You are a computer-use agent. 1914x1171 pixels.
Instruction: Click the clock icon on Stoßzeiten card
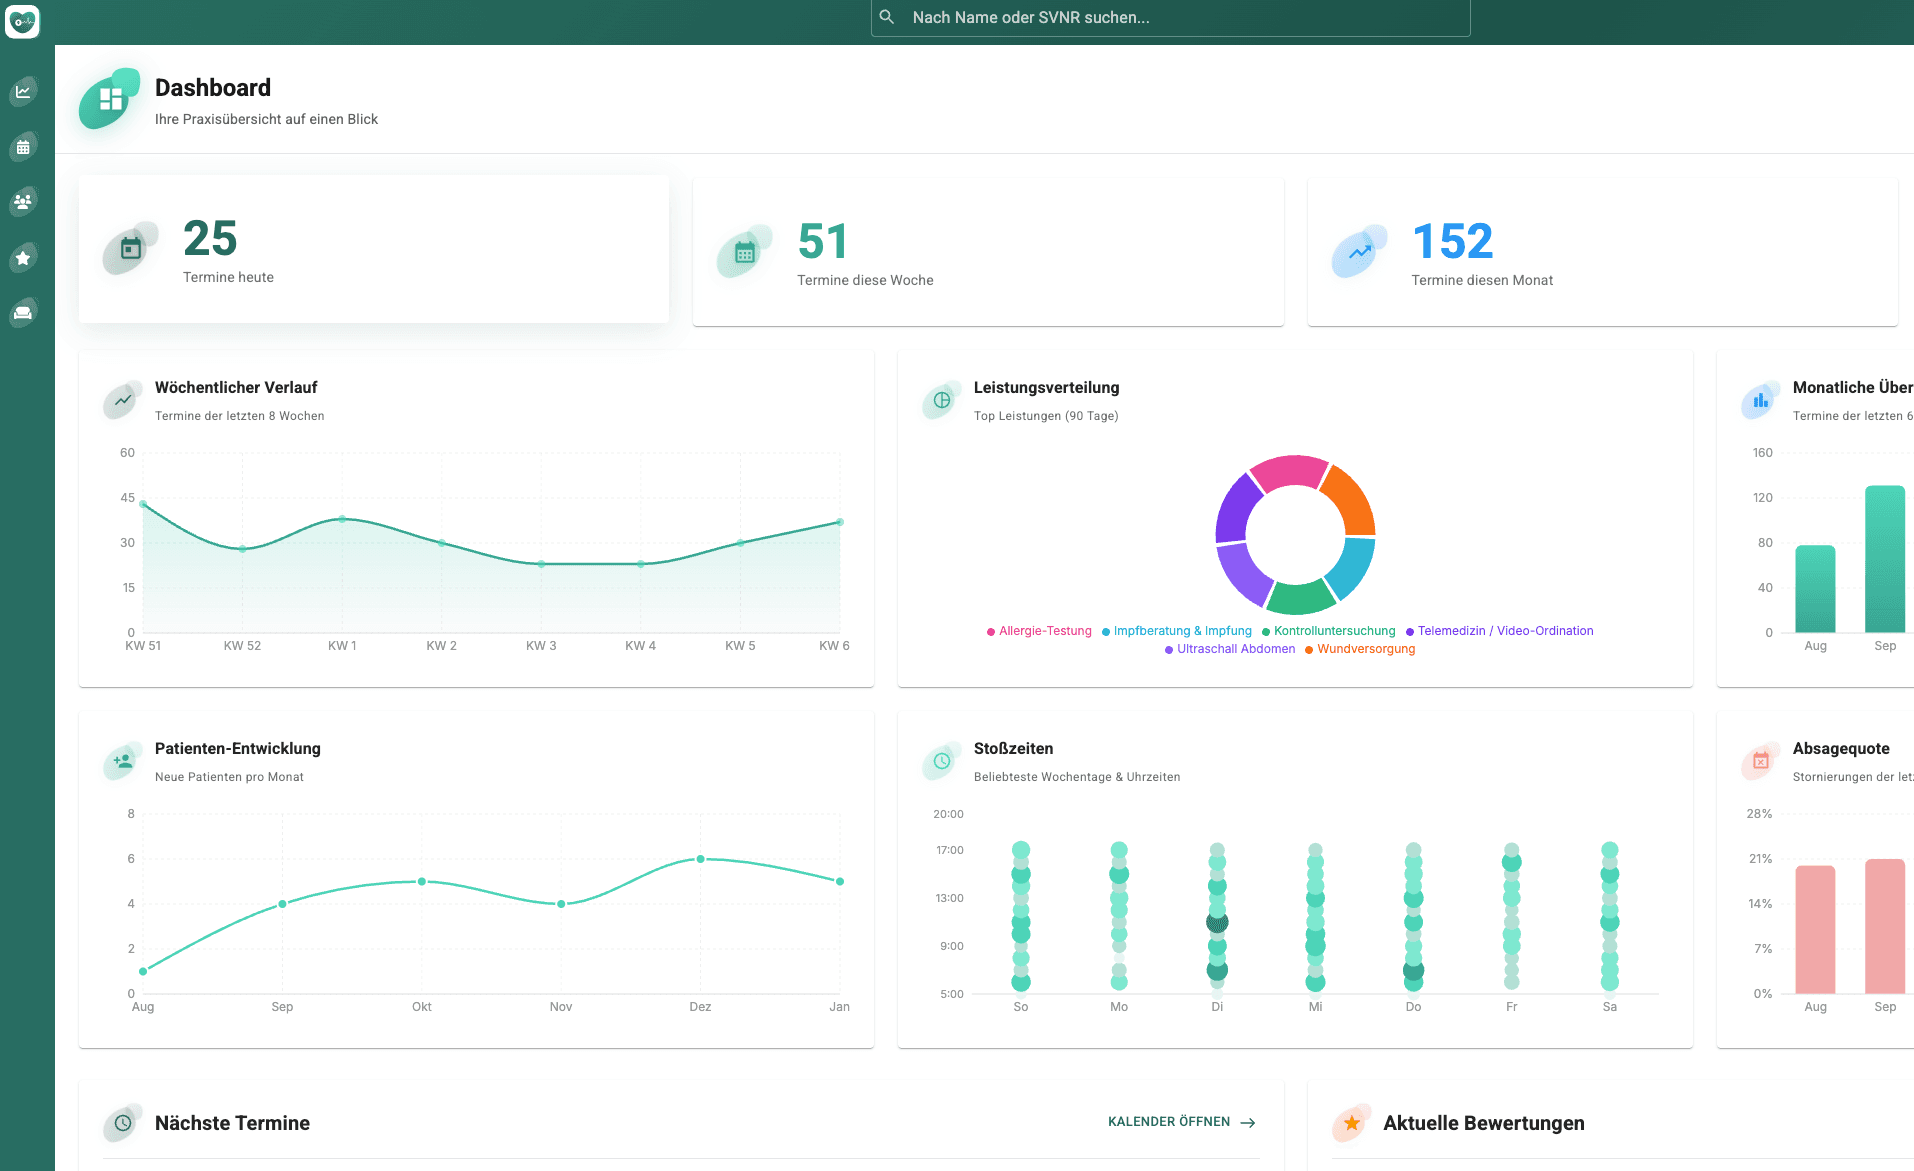[x=940, y=761]
